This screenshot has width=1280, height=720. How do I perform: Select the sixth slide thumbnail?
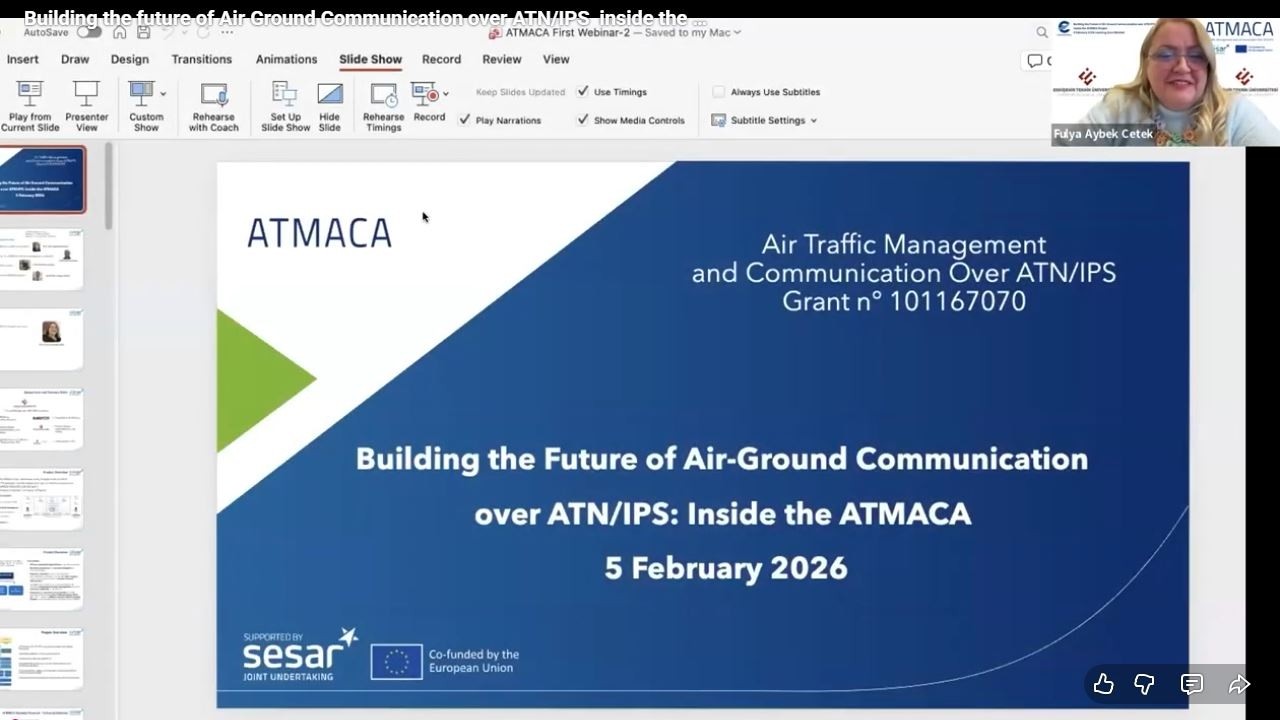tap(42, 579)
